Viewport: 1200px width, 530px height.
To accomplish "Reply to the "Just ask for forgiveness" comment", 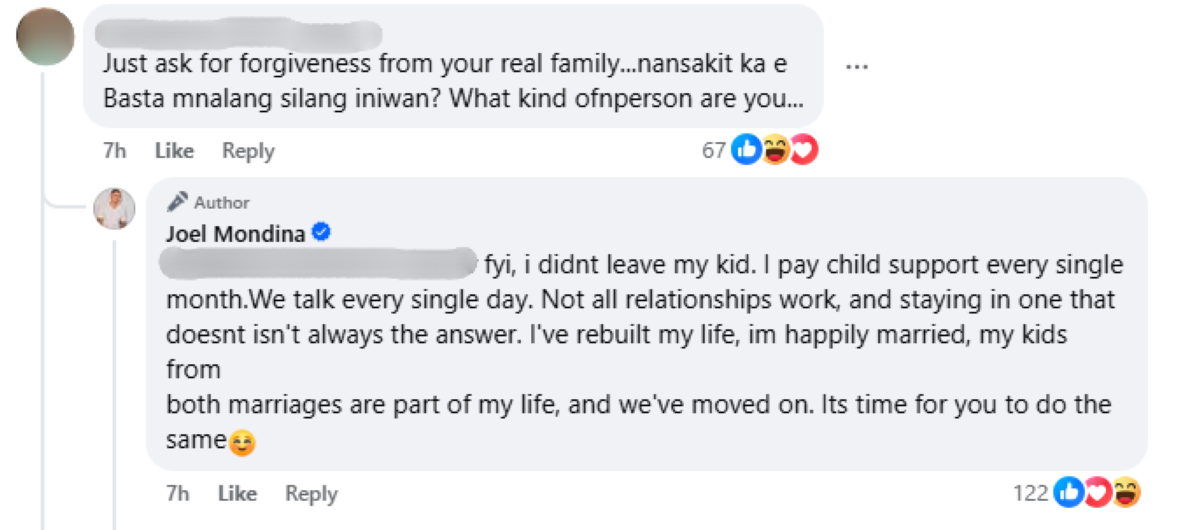I will point(248,151).
